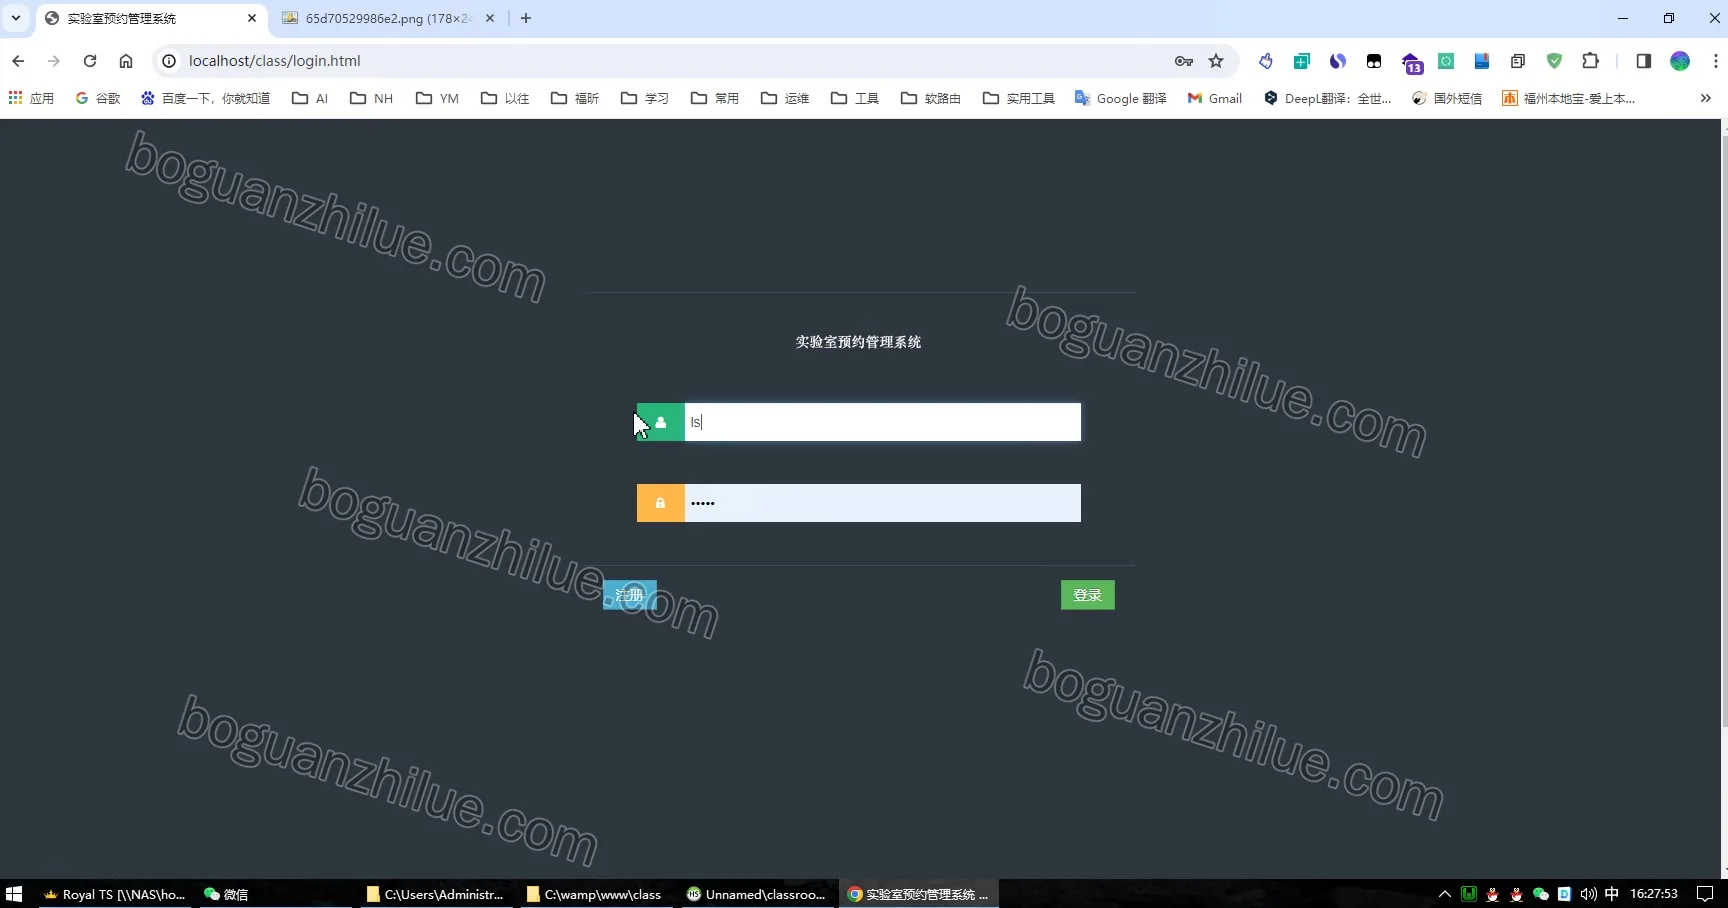The height and width of the screenshot is (908, 1728).
Task: Show hidden system tray icons
Action: [1444, 894]
